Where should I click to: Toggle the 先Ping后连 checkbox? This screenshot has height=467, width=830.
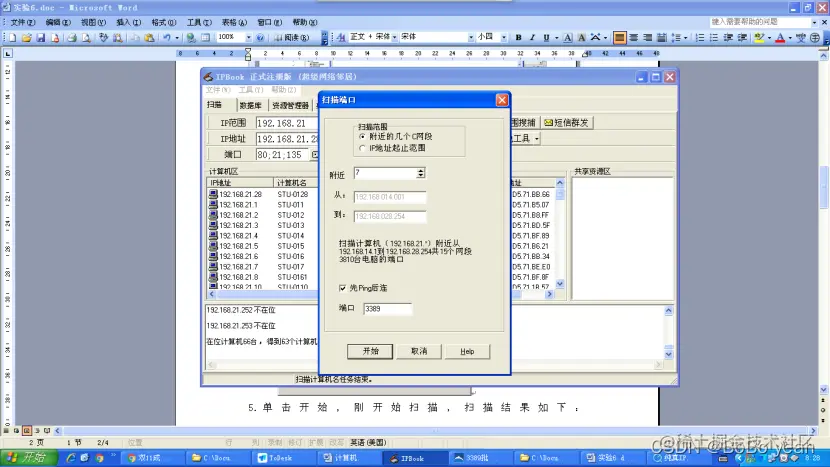pos(342,288)
